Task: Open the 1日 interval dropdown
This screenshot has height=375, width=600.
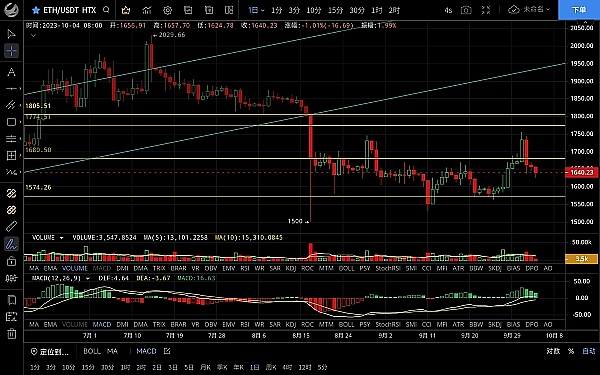Action: (256, 10)
